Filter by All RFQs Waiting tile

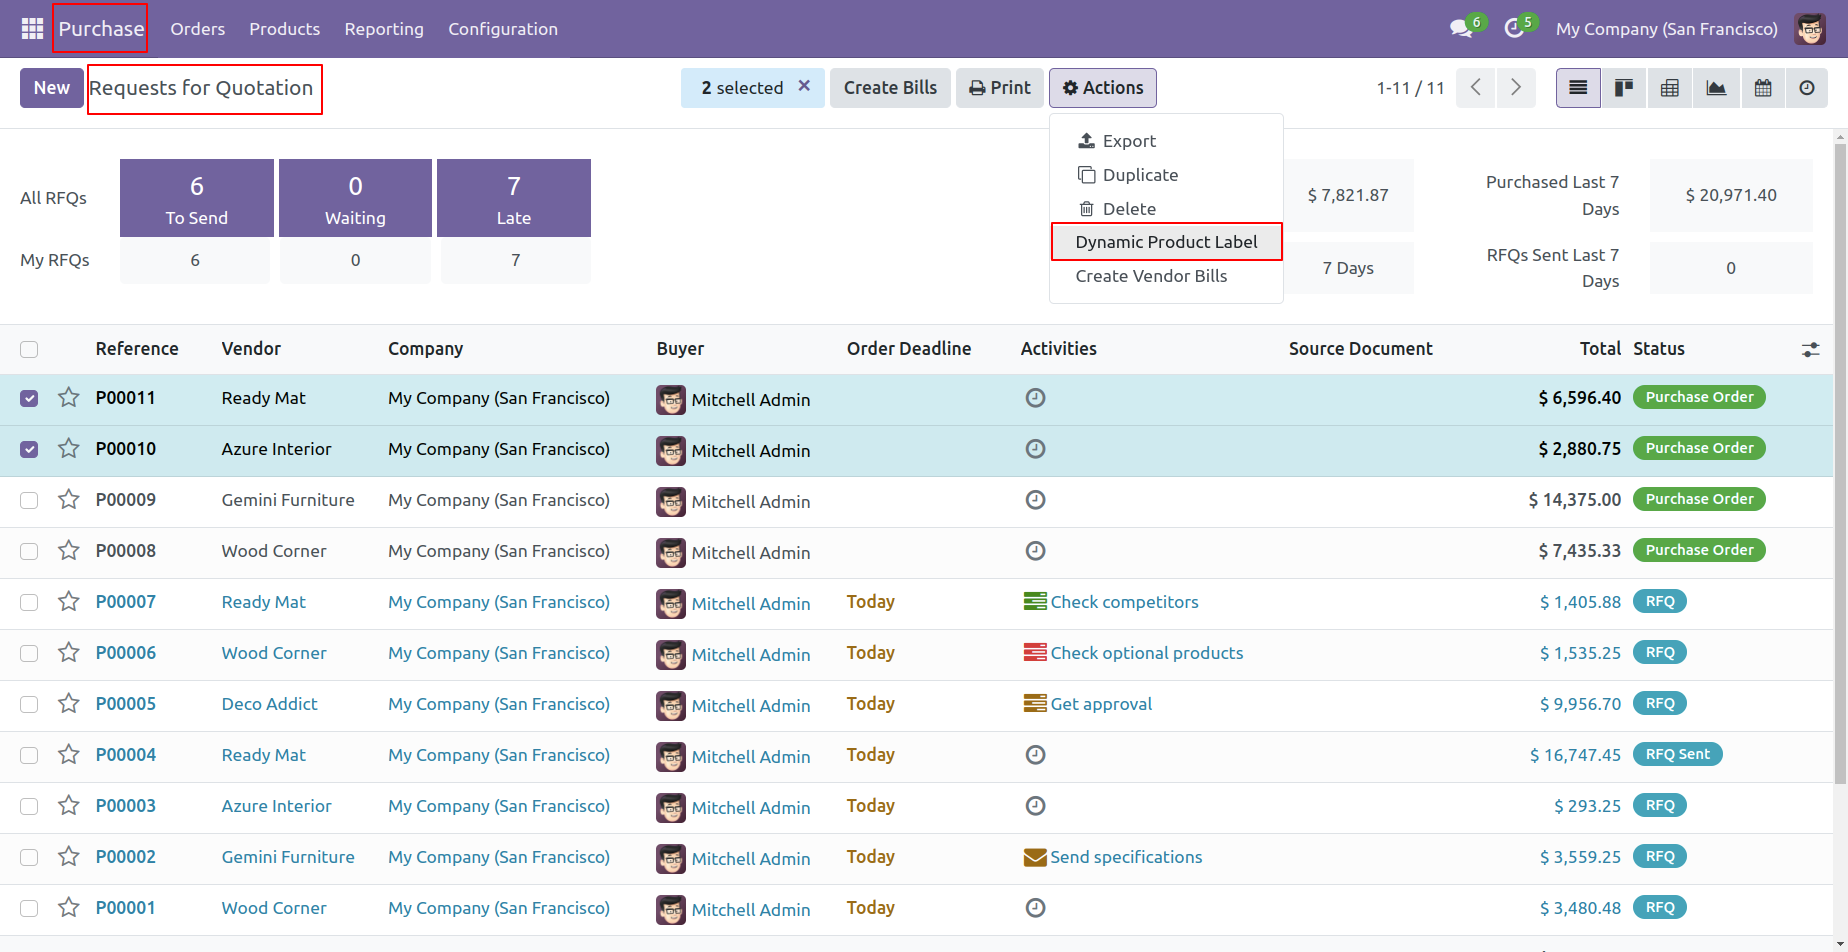[355, 198]
